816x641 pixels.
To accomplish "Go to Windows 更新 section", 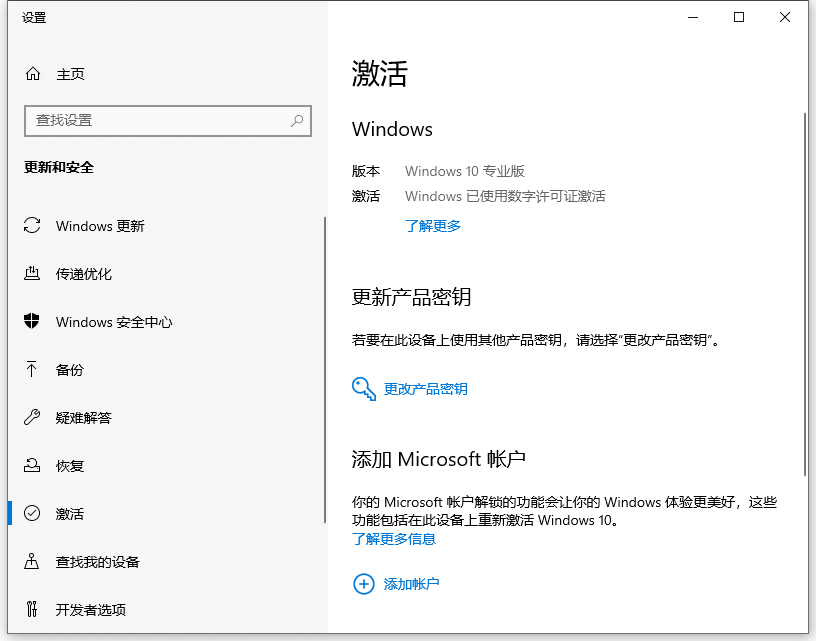I will pyautogui.click(x=100, y=226).
